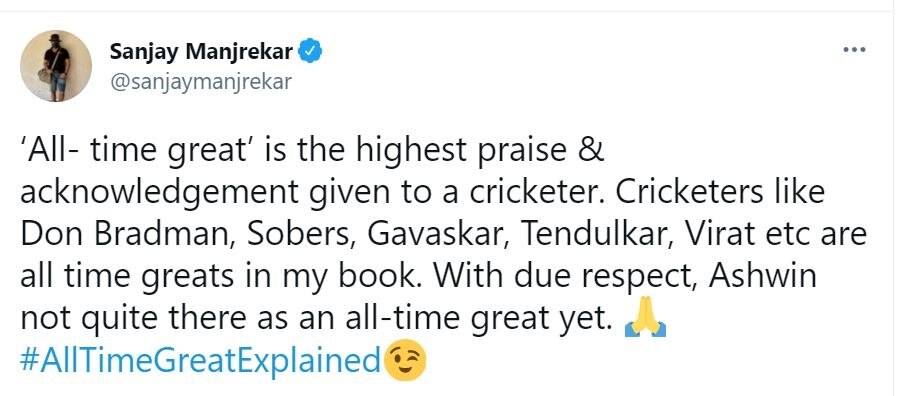Click the blue verified badge beside Sanjay Manjrekar
The height and width of the screenshot is (396, 897).
[x=312, y=53]
